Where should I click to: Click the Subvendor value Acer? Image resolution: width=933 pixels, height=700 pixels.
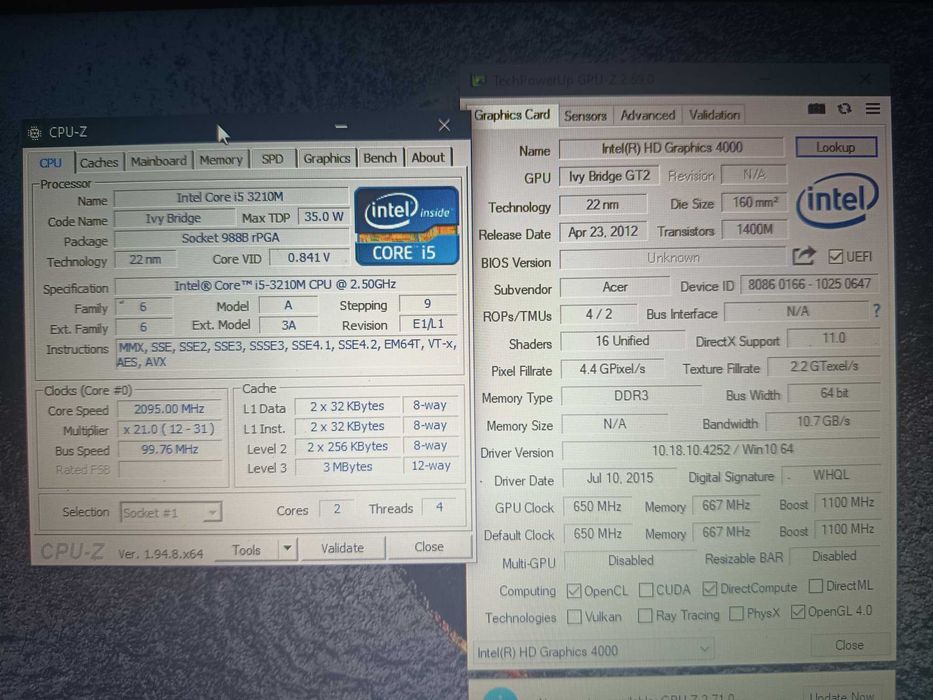click(x=615, y=287)
